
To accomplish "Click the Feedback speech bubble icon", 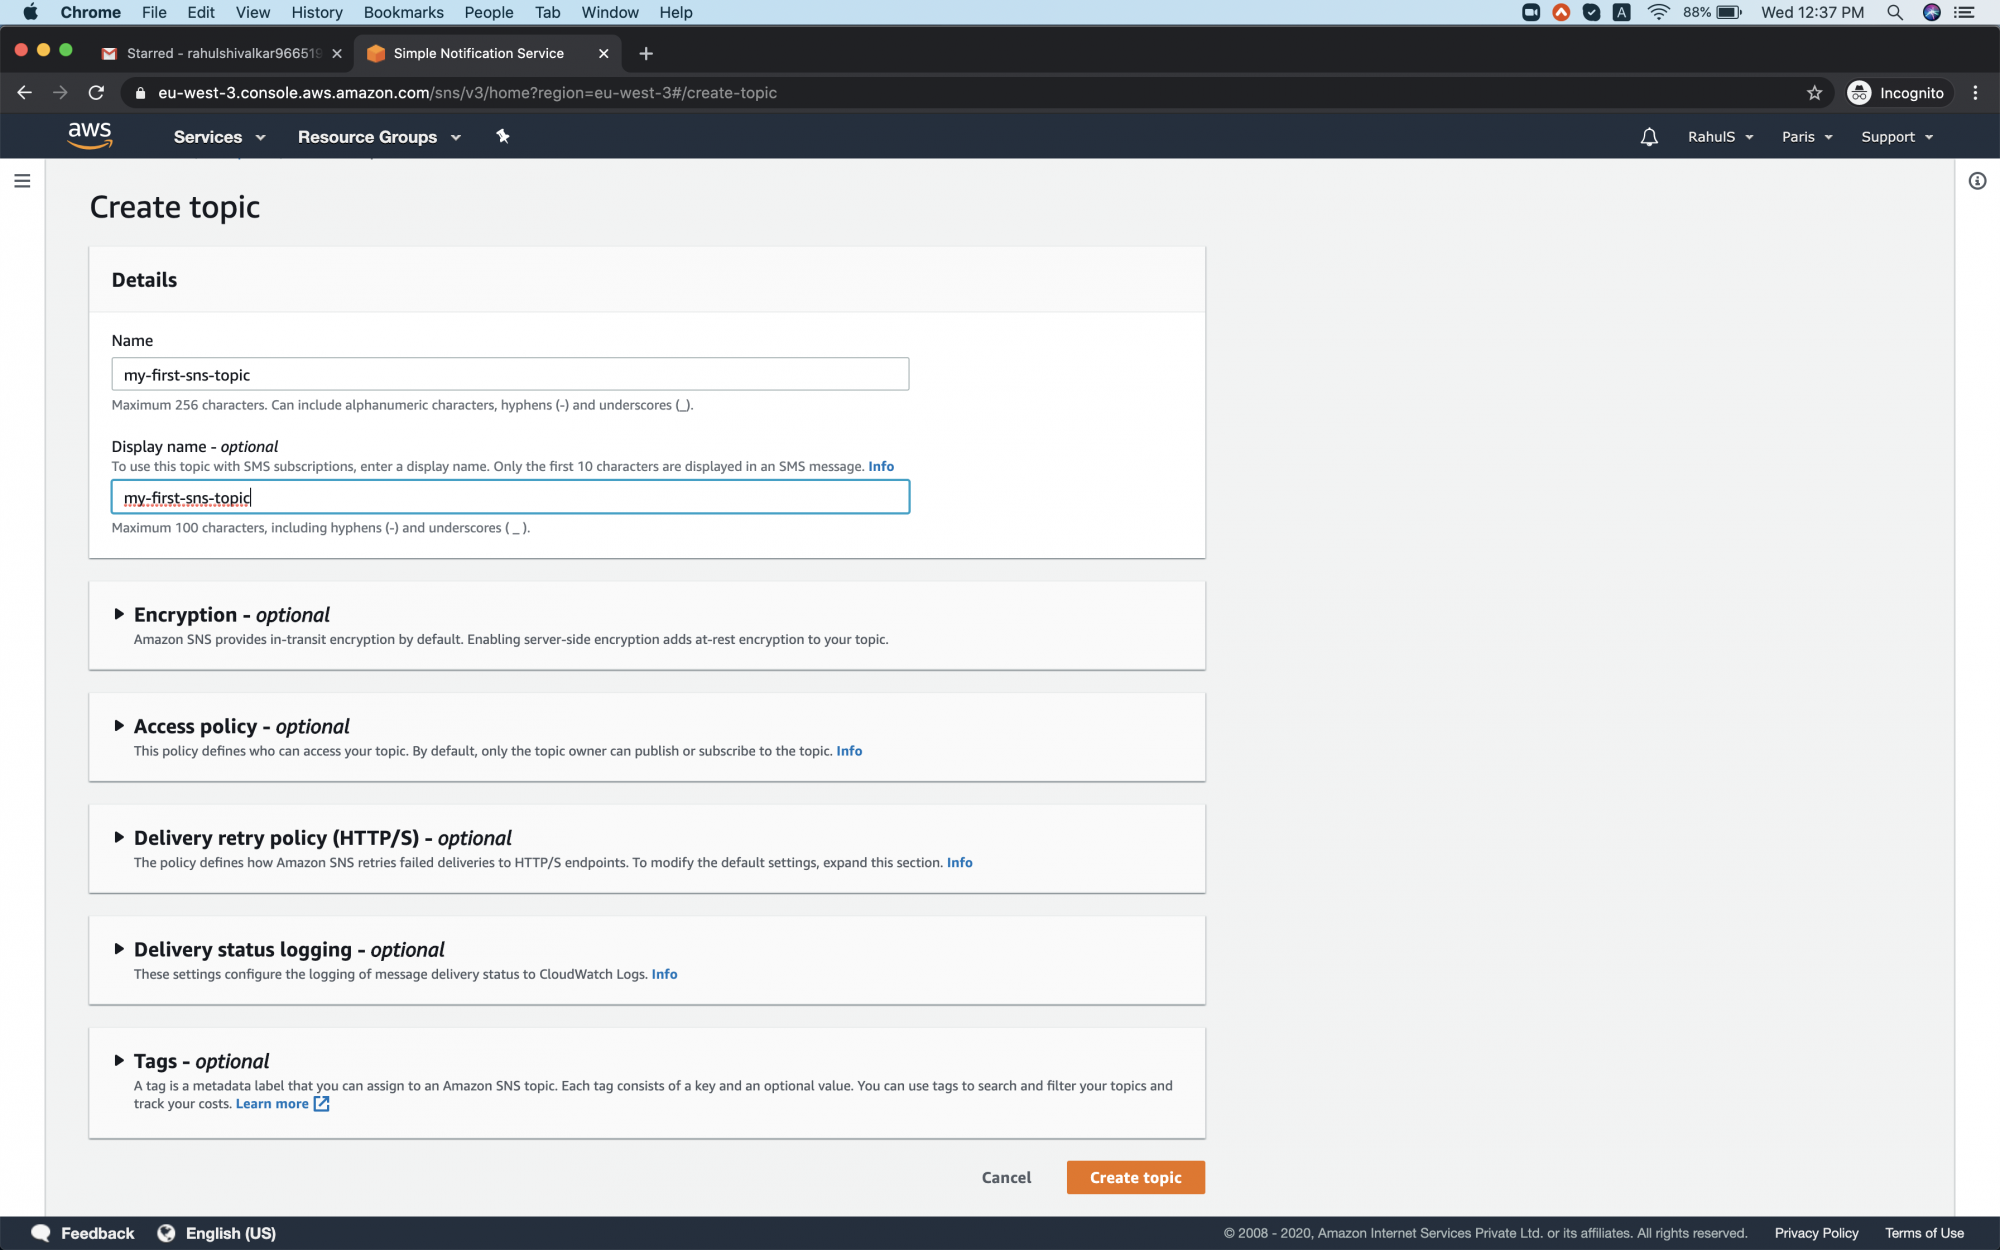I will (40, 1232).
